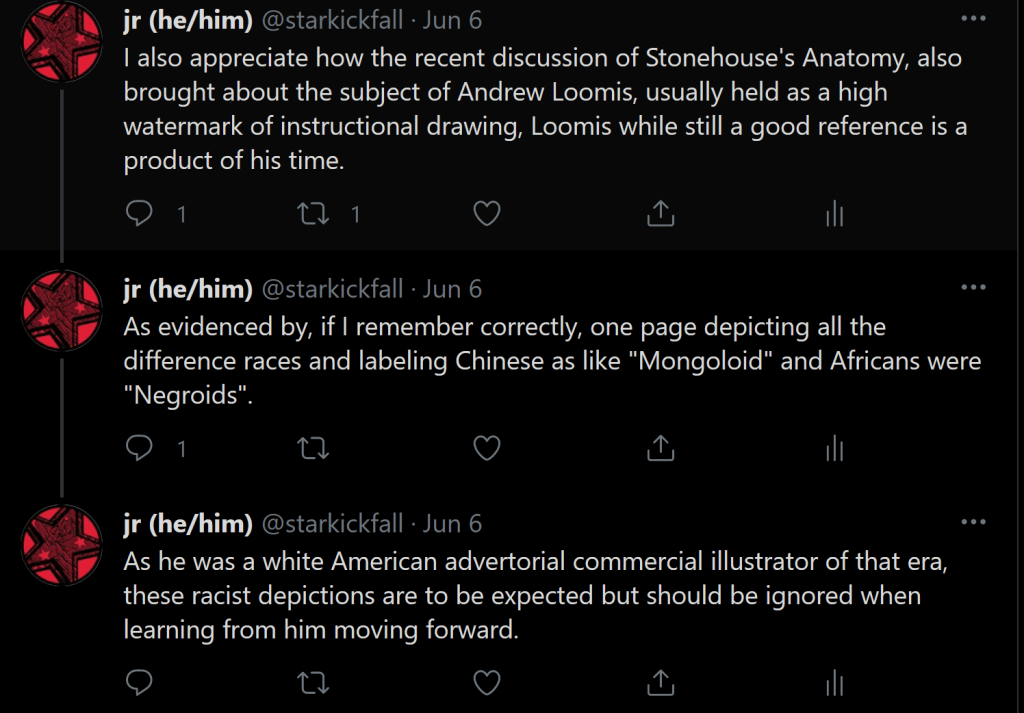1024x713 pixels.
Task: Reply to the Stonehouse's Anatomy tweet
Action: pyautogui.click(x=140, y=213)
